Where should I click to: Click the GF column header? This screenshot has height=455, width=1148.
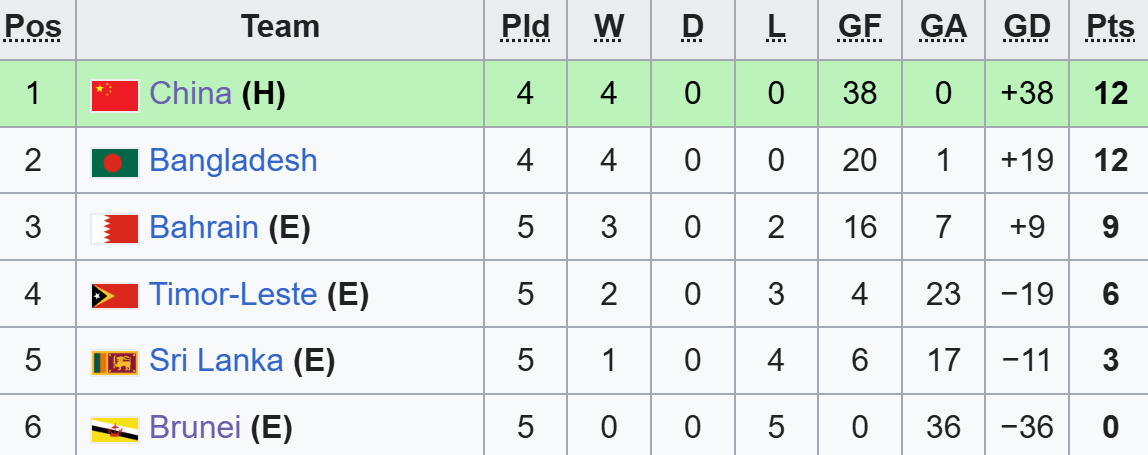tap(859, 27)
